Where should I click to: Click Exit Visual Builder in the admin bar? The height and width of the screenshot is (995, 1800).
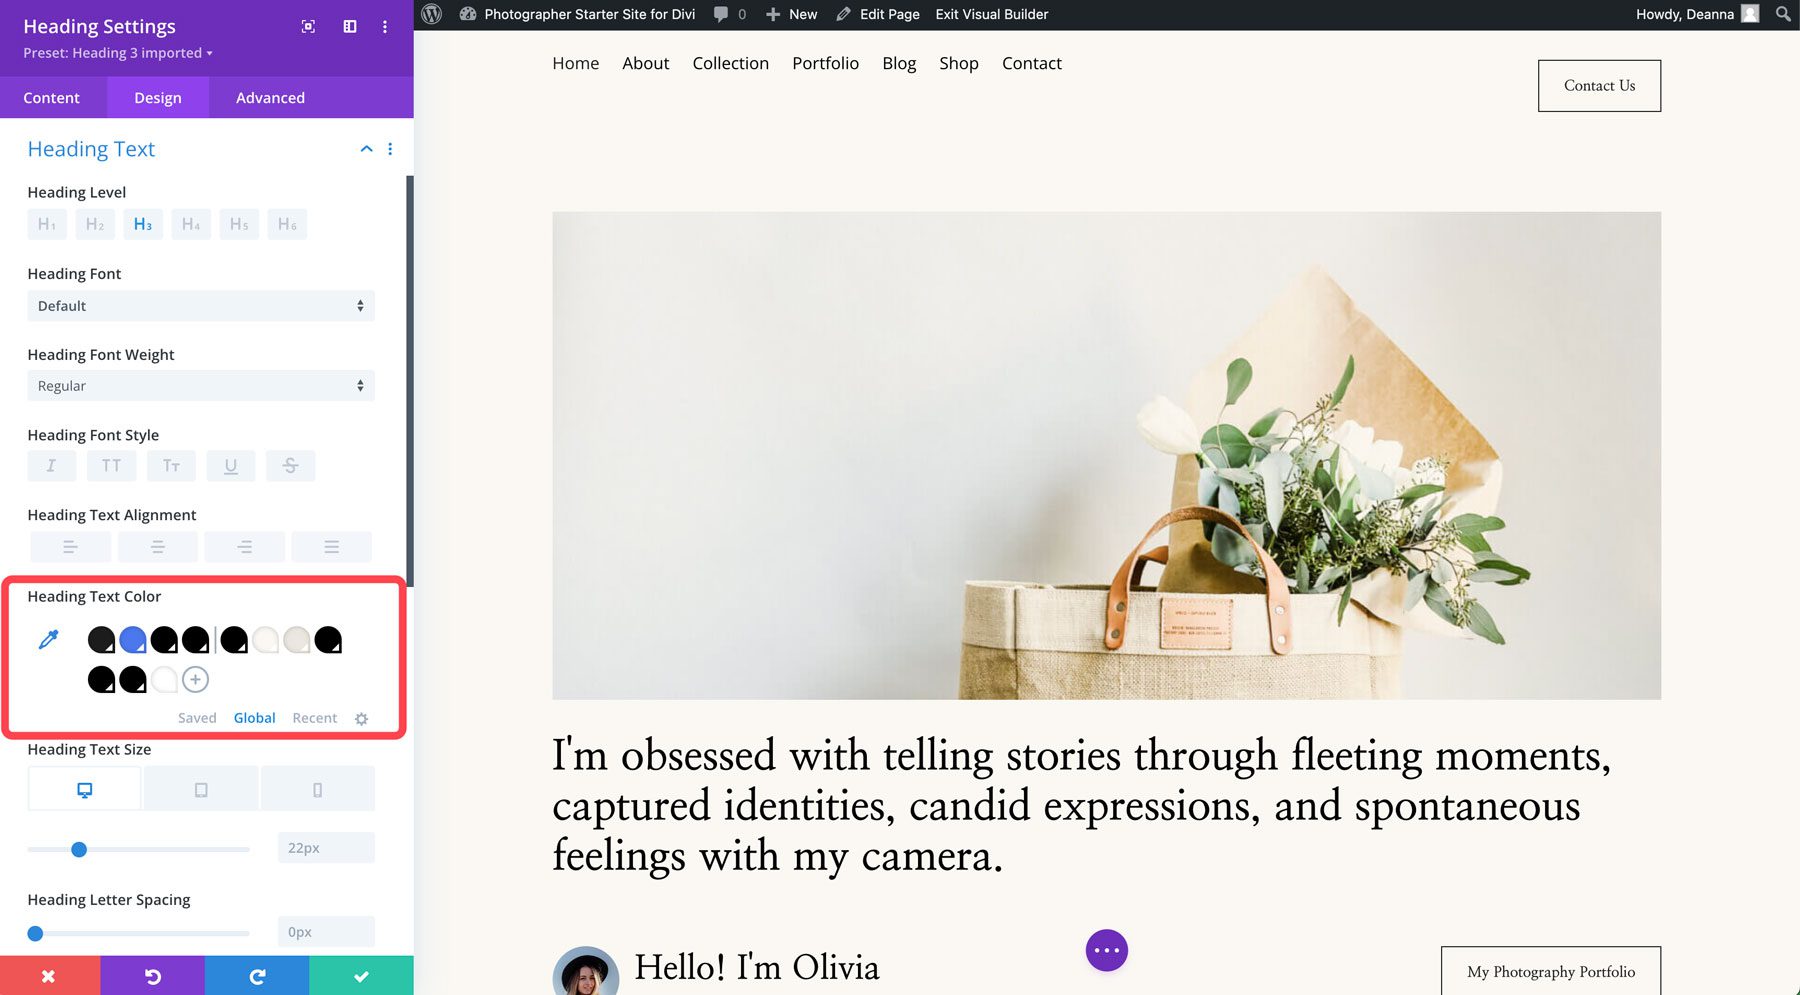(991, 14)
